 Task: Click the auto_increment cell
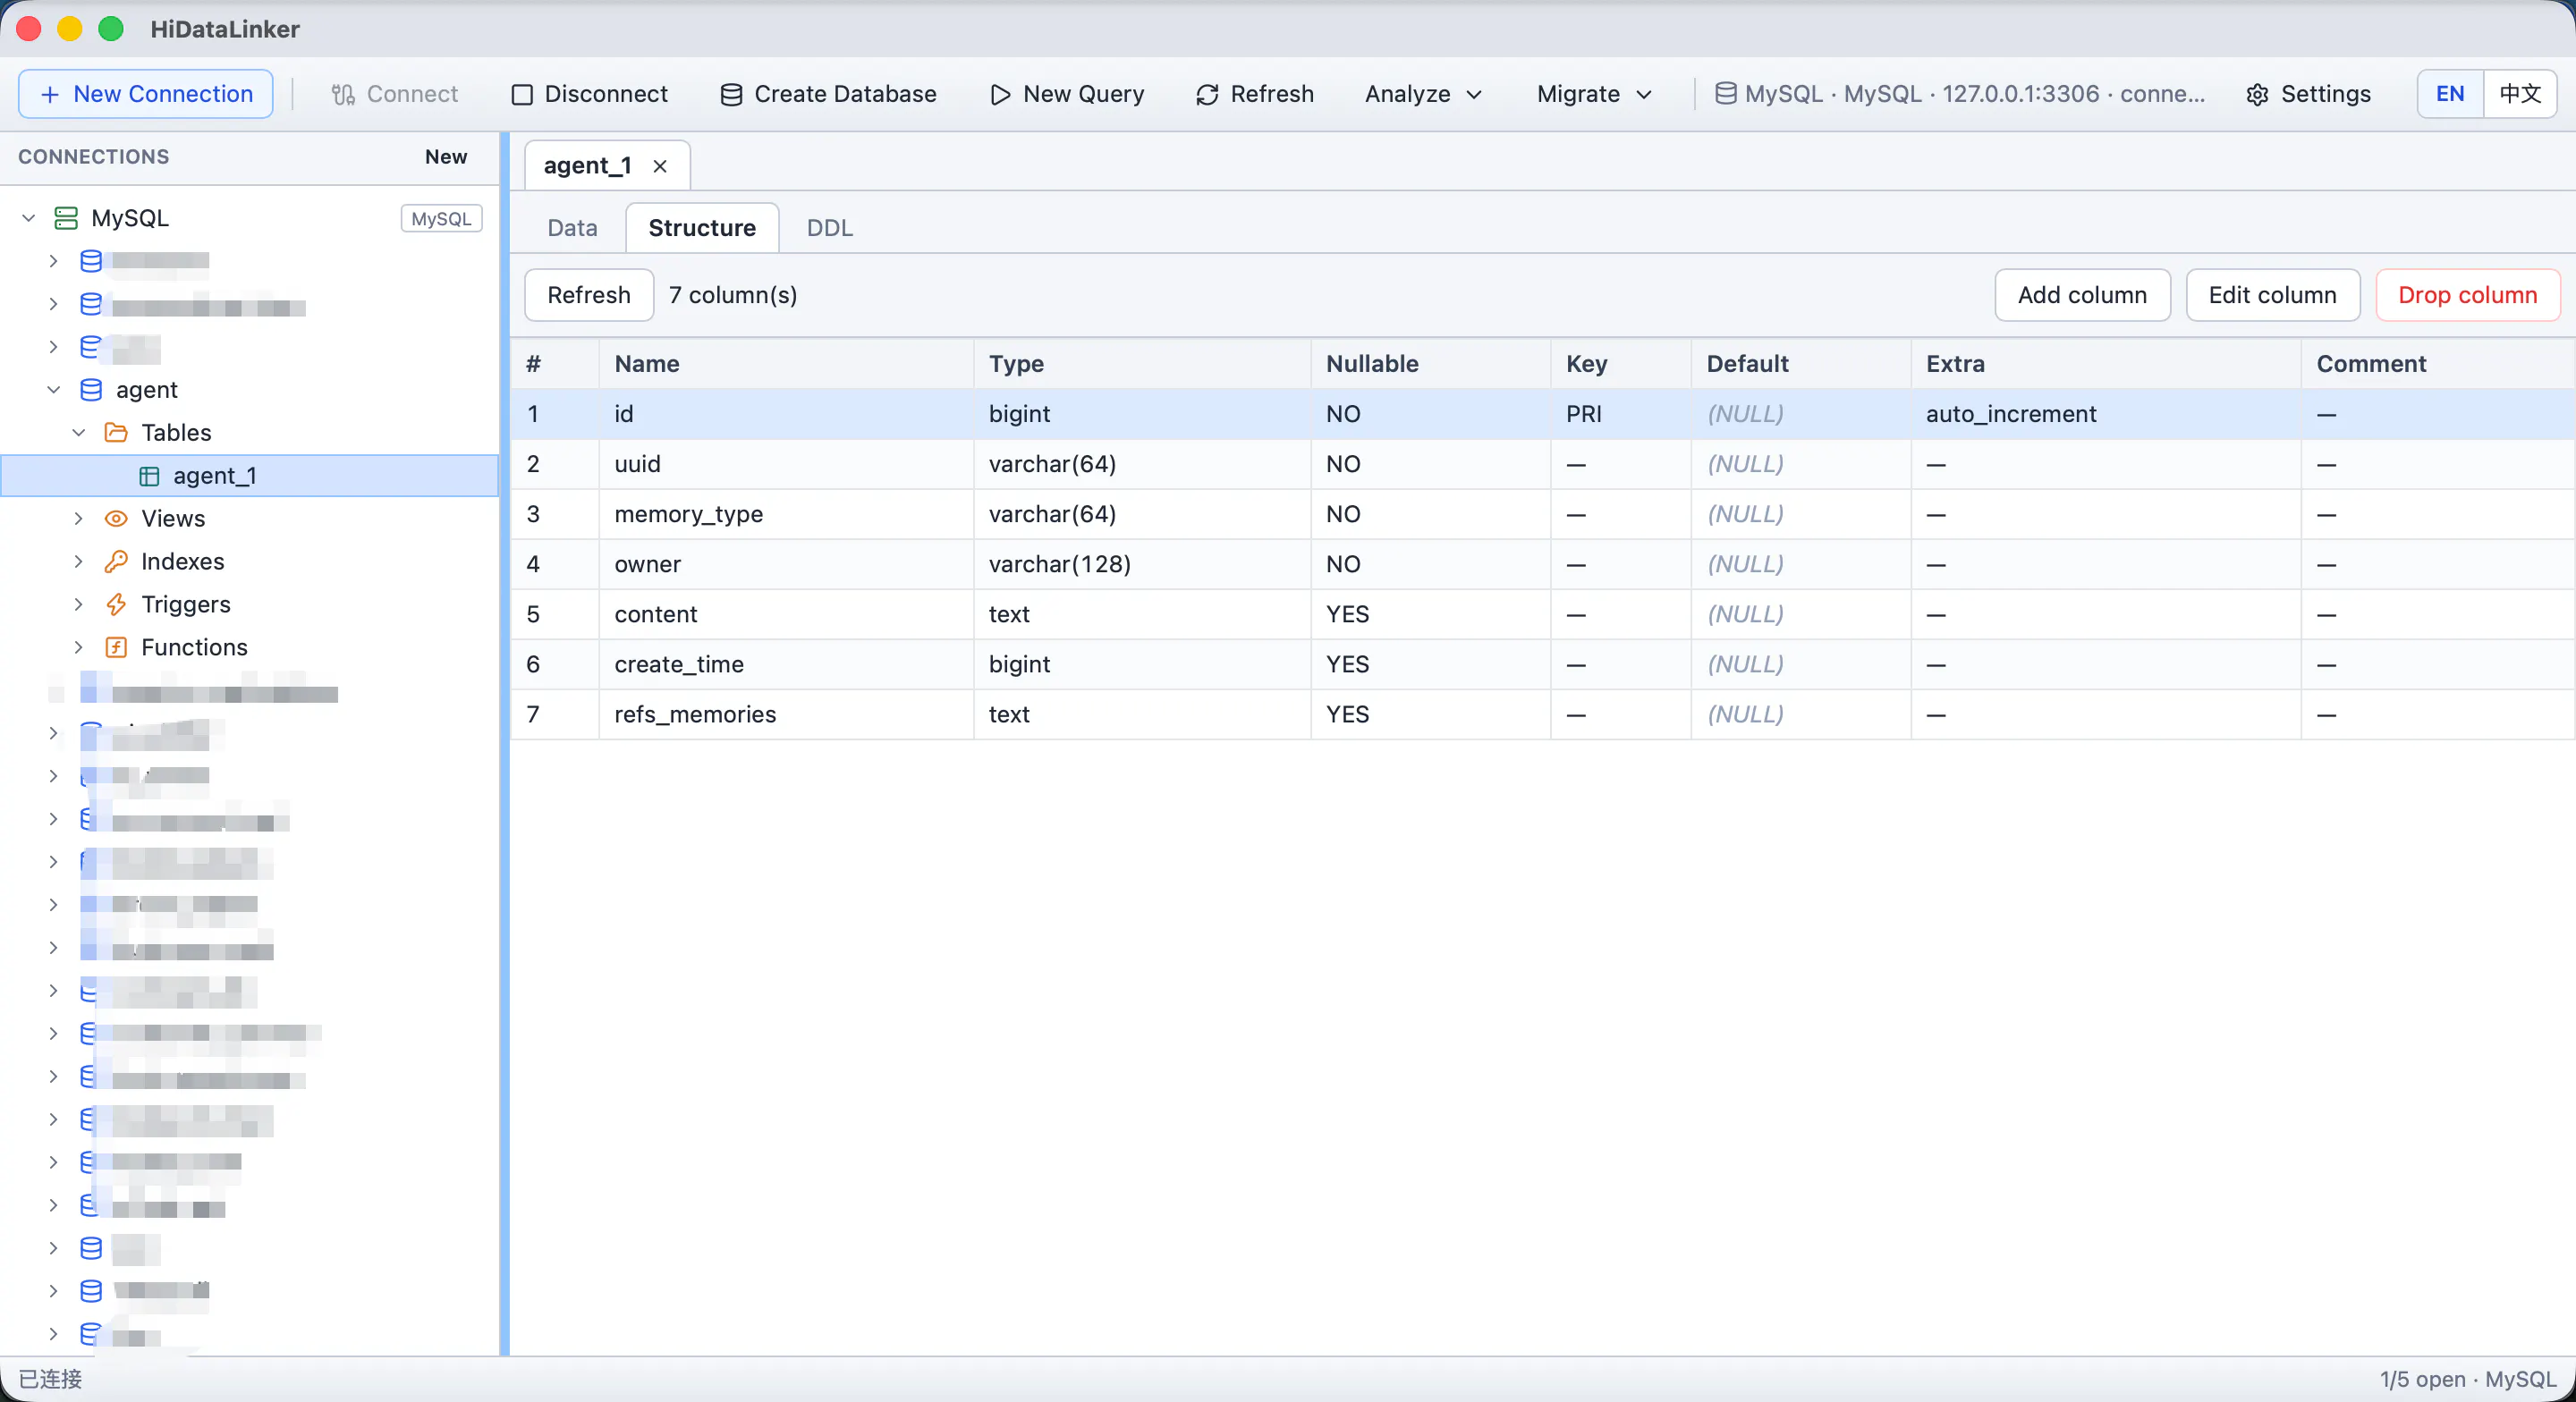tap(2105, 414)
